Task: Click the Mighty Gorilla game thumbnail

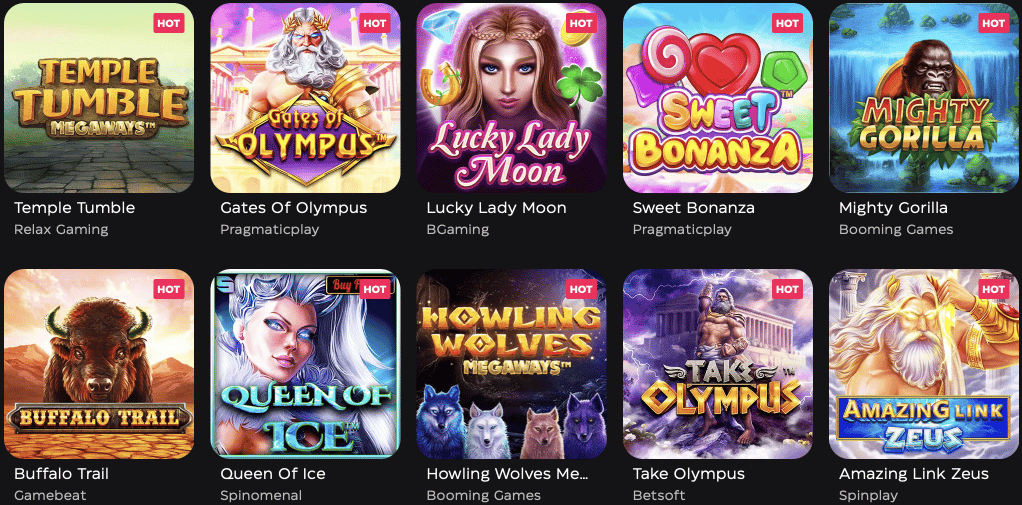Action: pyautogui.click(x=924, y=98)
